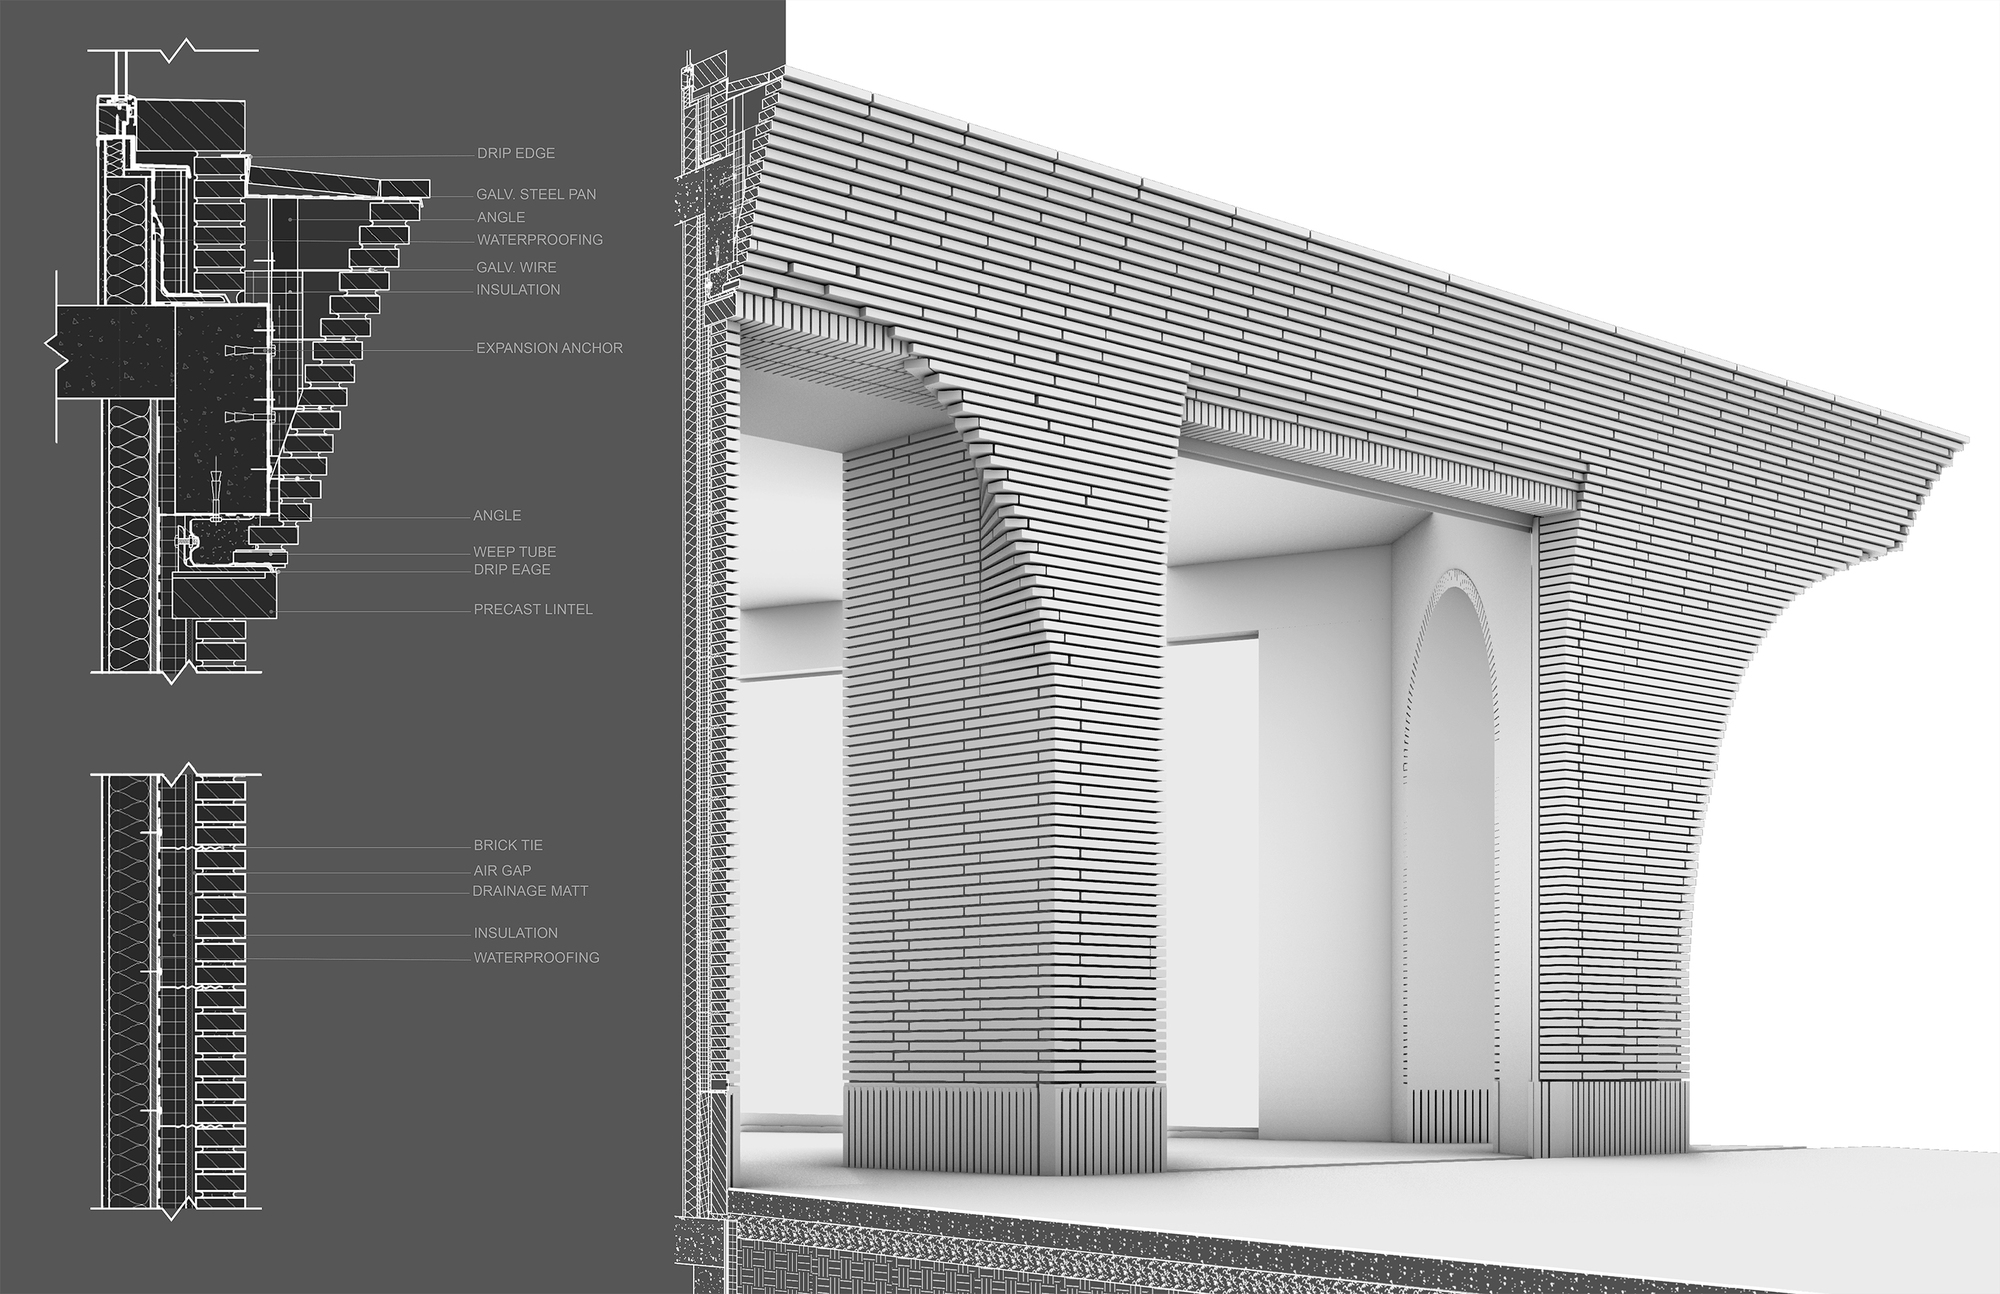This screenshot has width=2000, height=1294.
Task: Click the ANGLE label below GALV. STEEL PAN
Action: pyautogui.click(x=500, y=217)
